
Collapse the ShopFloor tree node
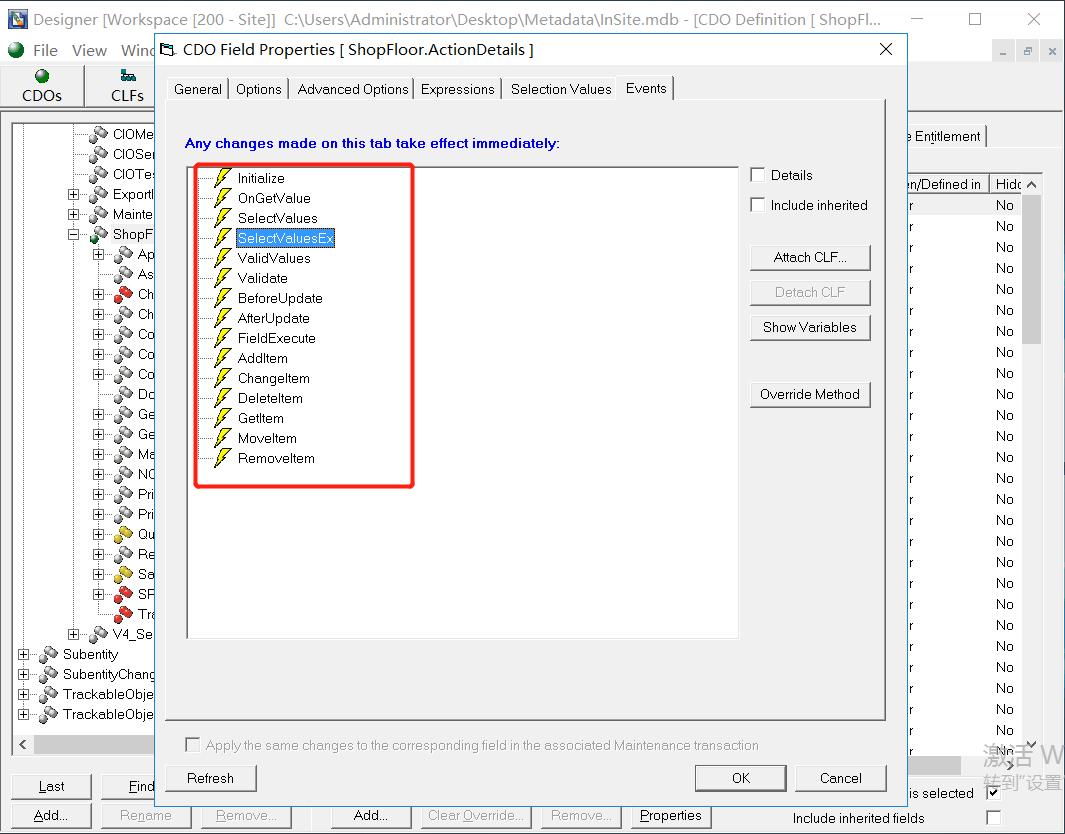(x=74, y=234)
